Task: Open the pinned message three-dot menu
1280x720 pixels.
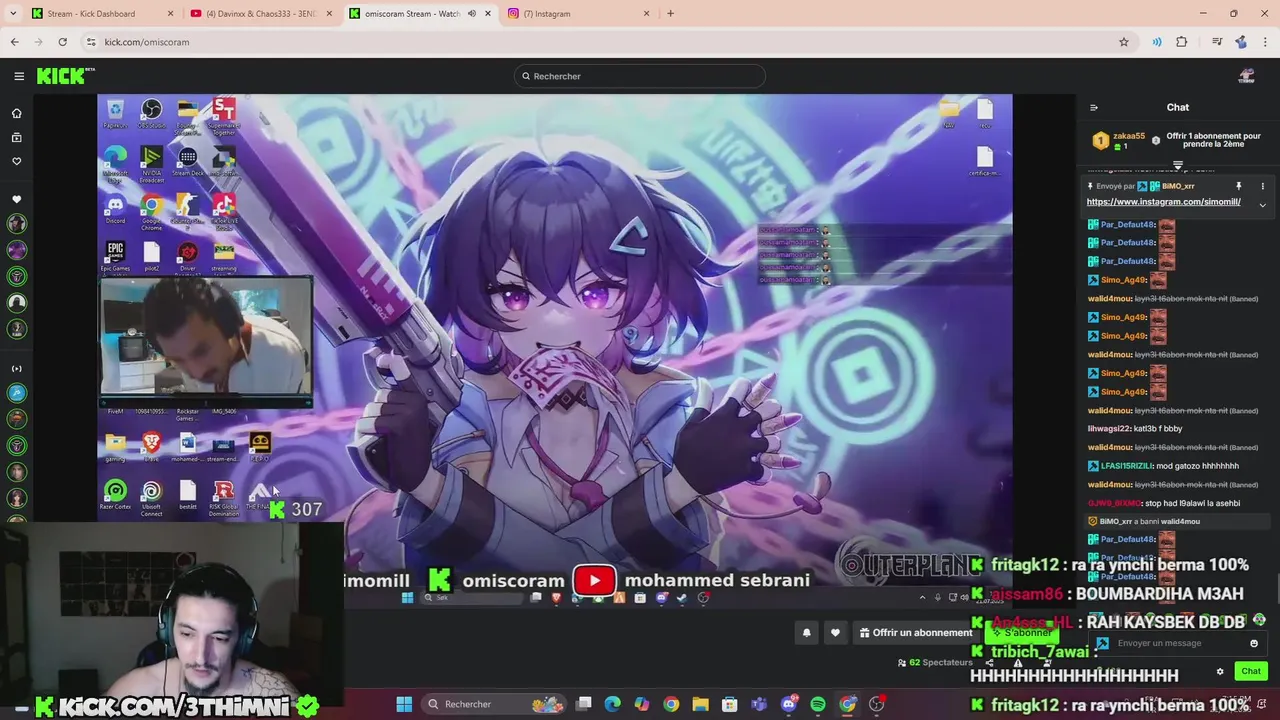Action: coord(1262,186)
